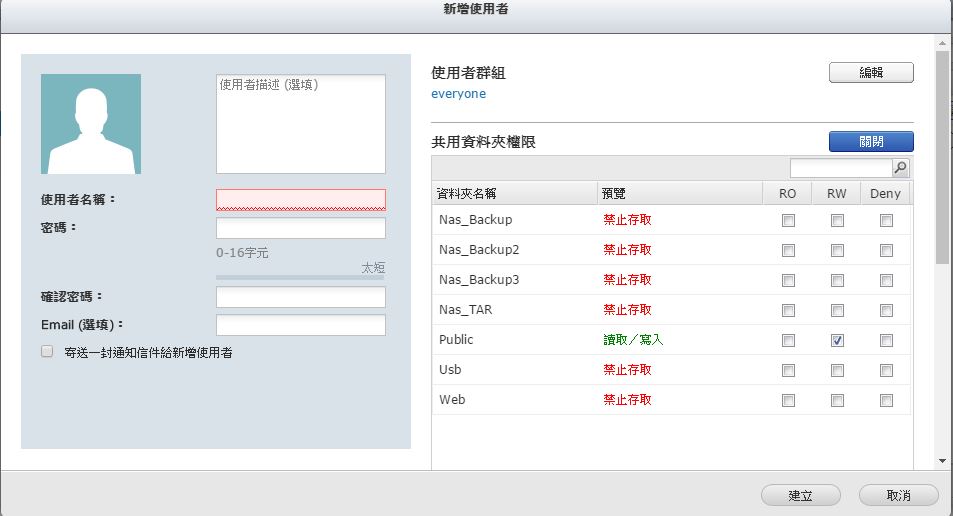Click the 編輯 button for user groups

[x=870, y=73]
